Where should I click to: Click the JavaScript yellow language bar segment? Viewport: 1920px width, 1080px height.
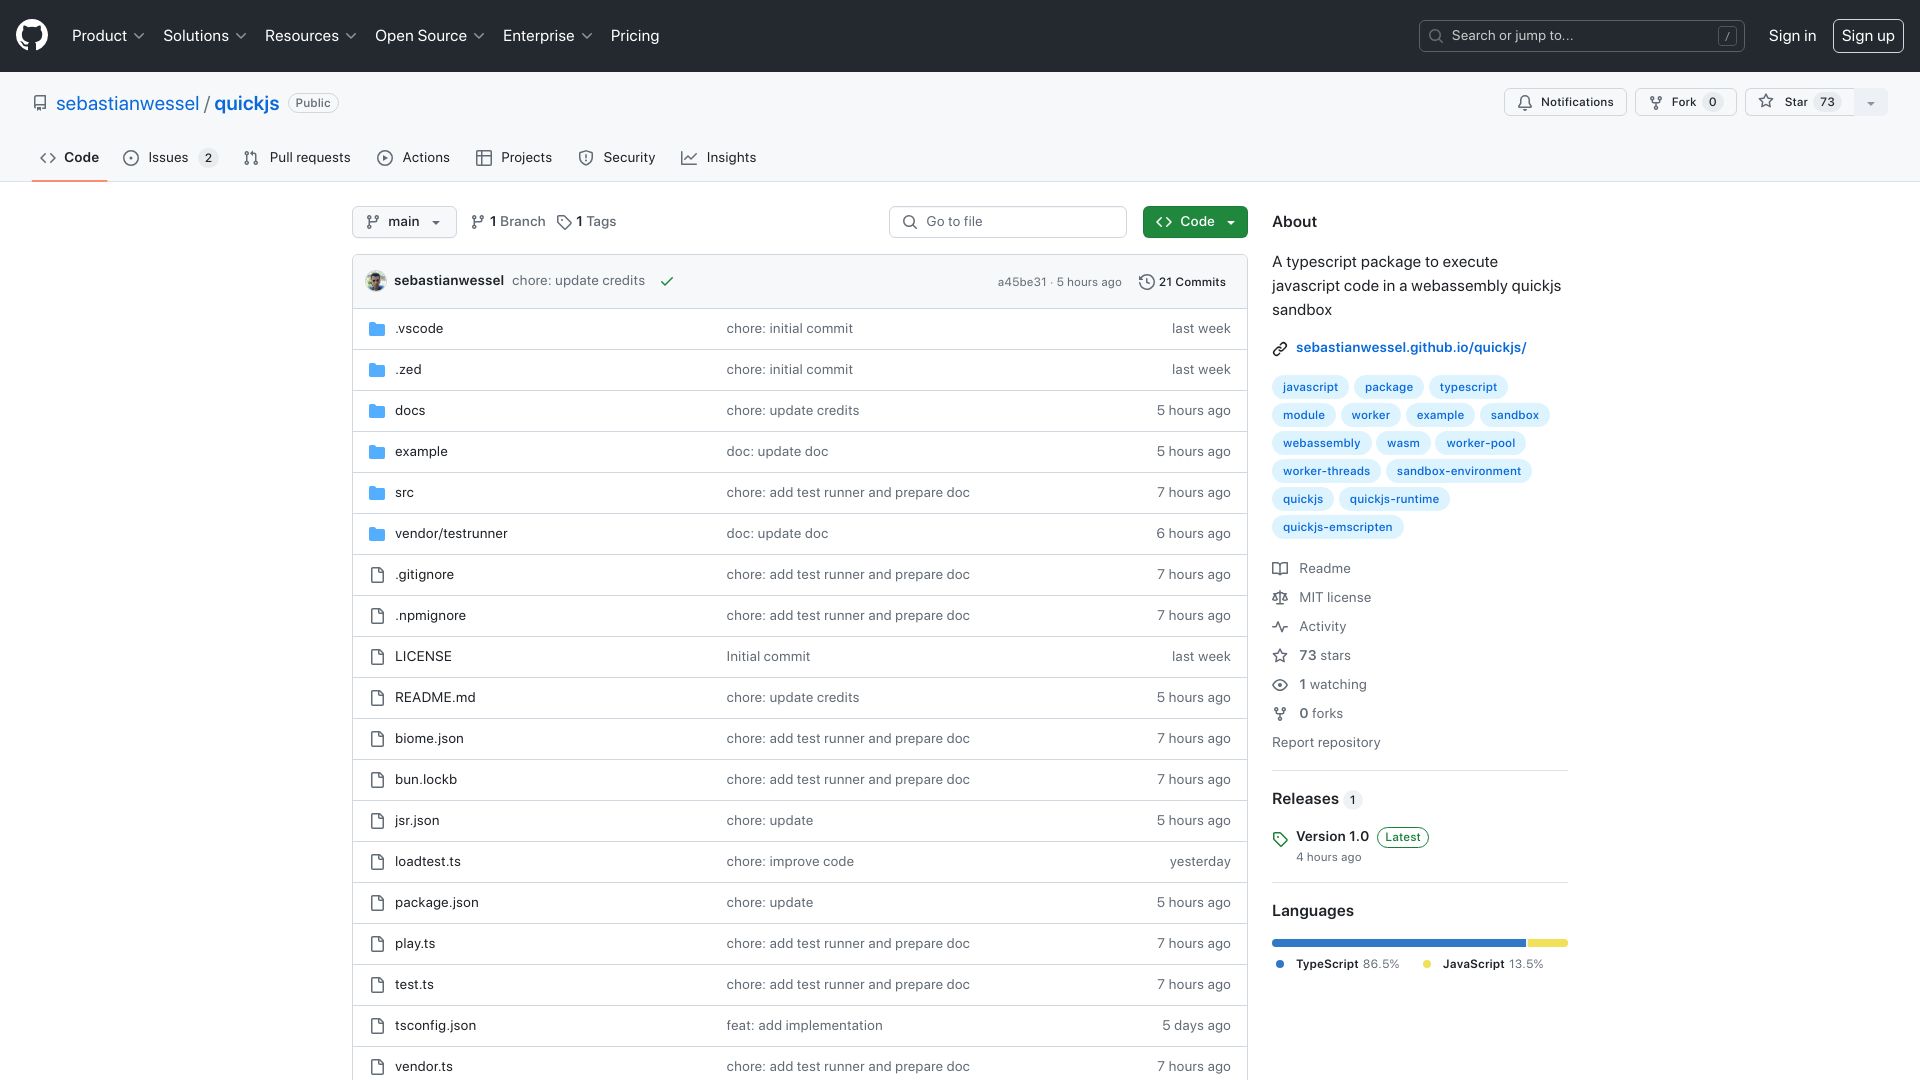coord(1548,943)
